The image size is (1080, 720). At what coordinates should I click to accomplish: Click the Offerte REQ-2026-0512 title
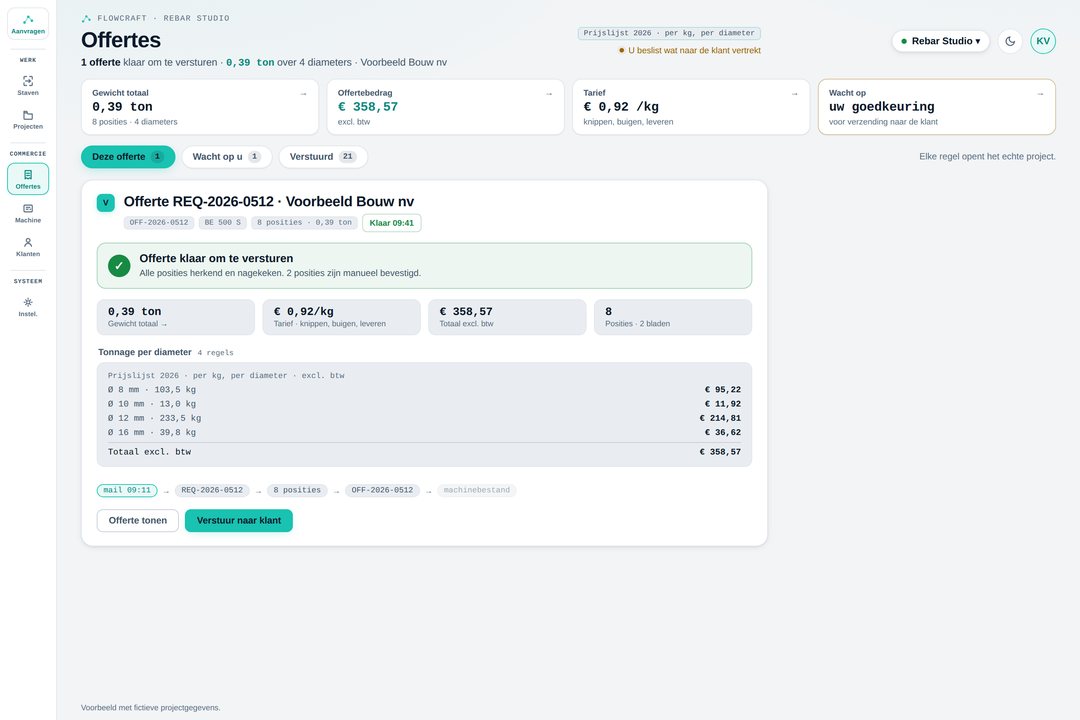point(269,202)
